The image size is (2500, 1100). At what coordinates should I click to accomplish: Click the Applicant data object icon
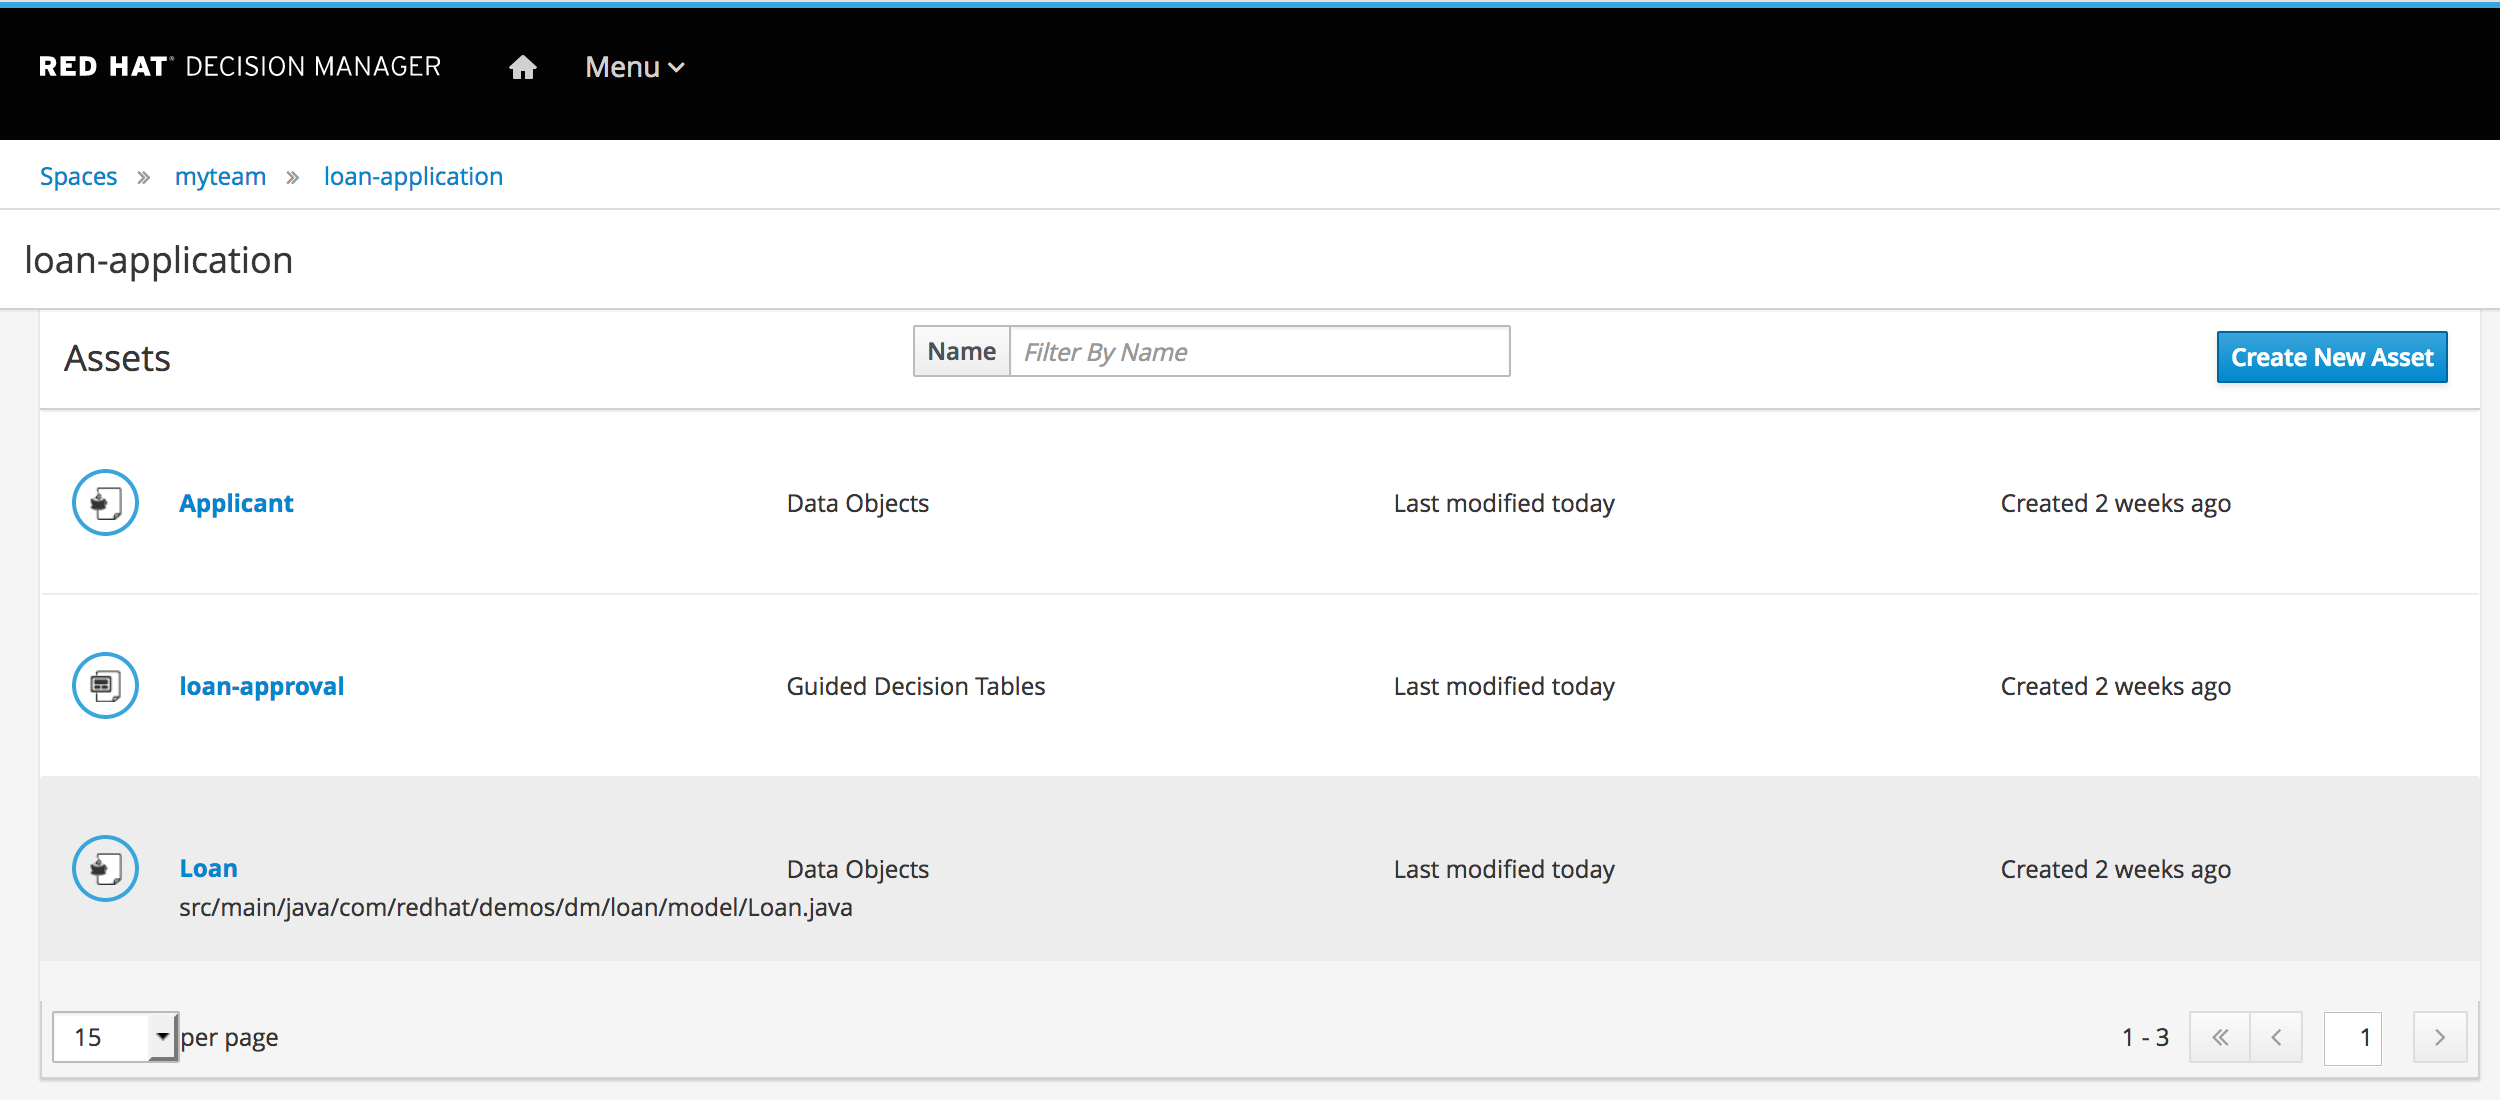pyautogui.click(x=105, y=503)
